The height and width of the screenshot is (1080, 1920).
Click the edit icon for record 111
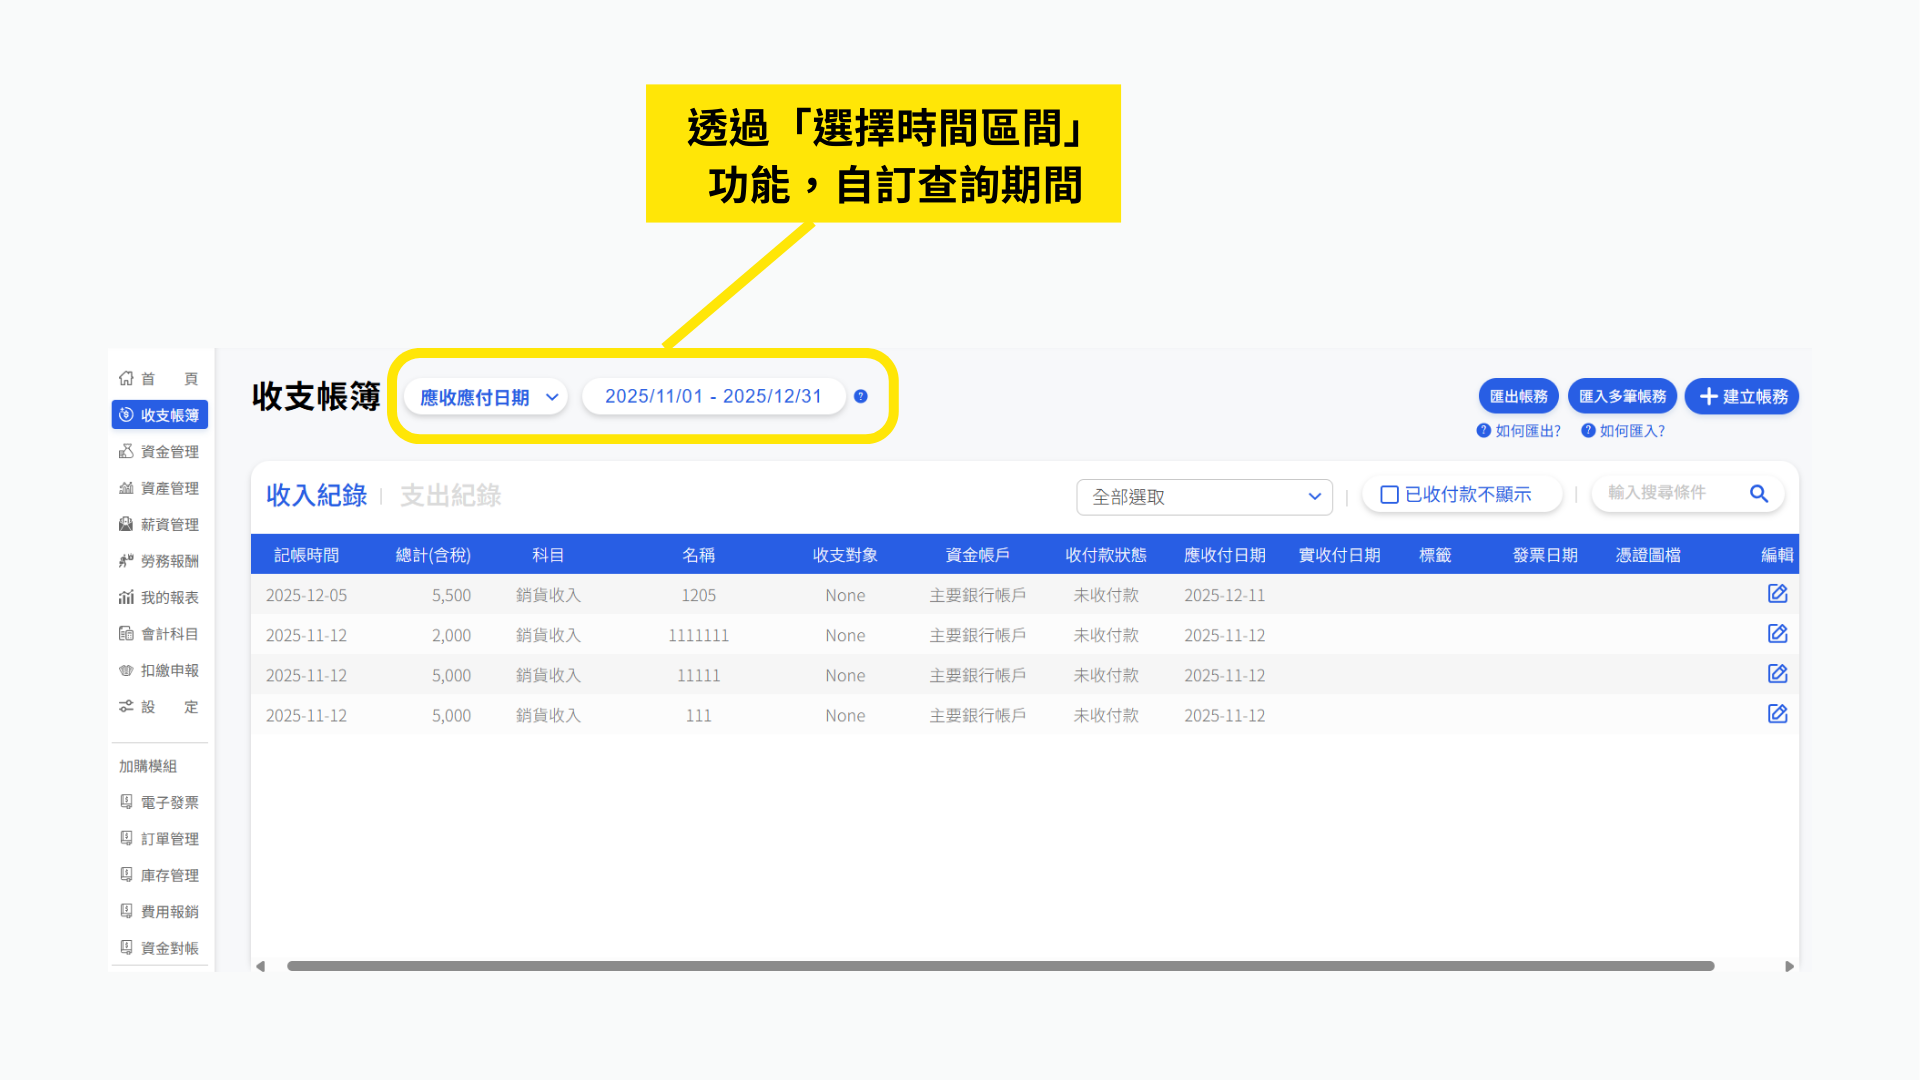[x=1777, y=714]
